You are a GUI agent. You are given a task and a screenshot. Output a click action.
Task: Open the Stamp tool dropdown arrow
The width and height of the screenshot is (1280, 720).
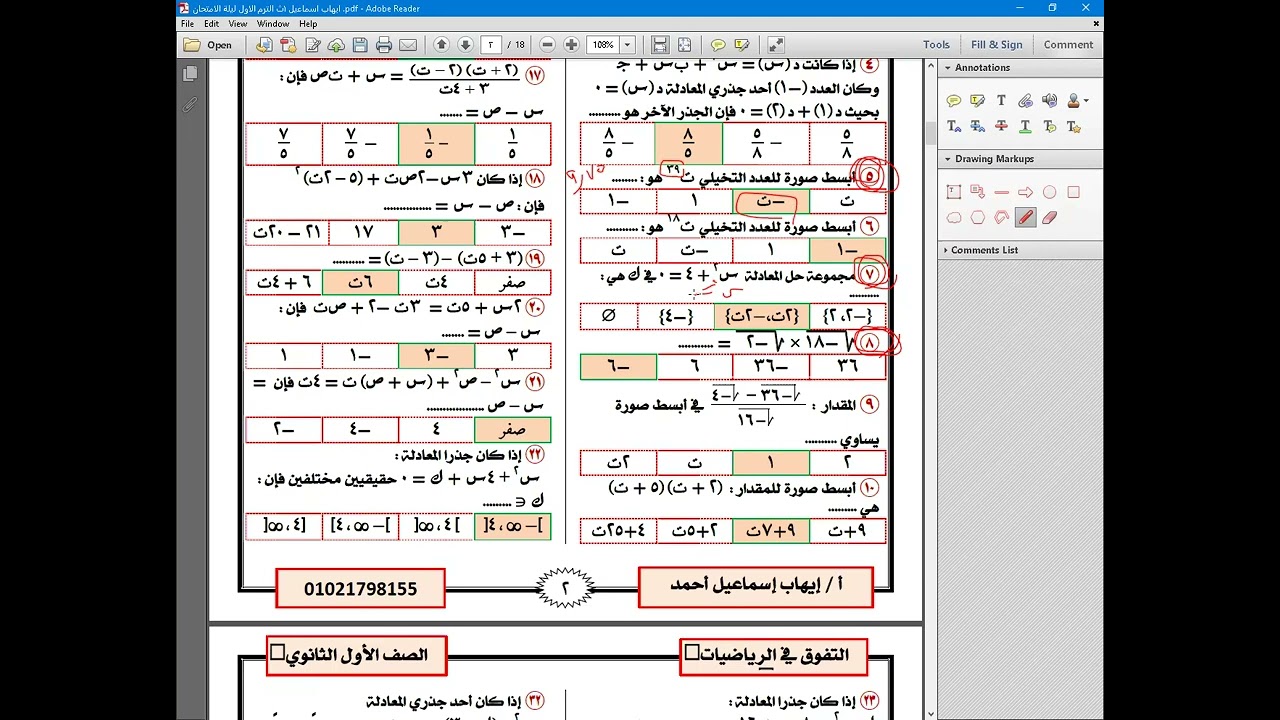tap(1086, 101)
